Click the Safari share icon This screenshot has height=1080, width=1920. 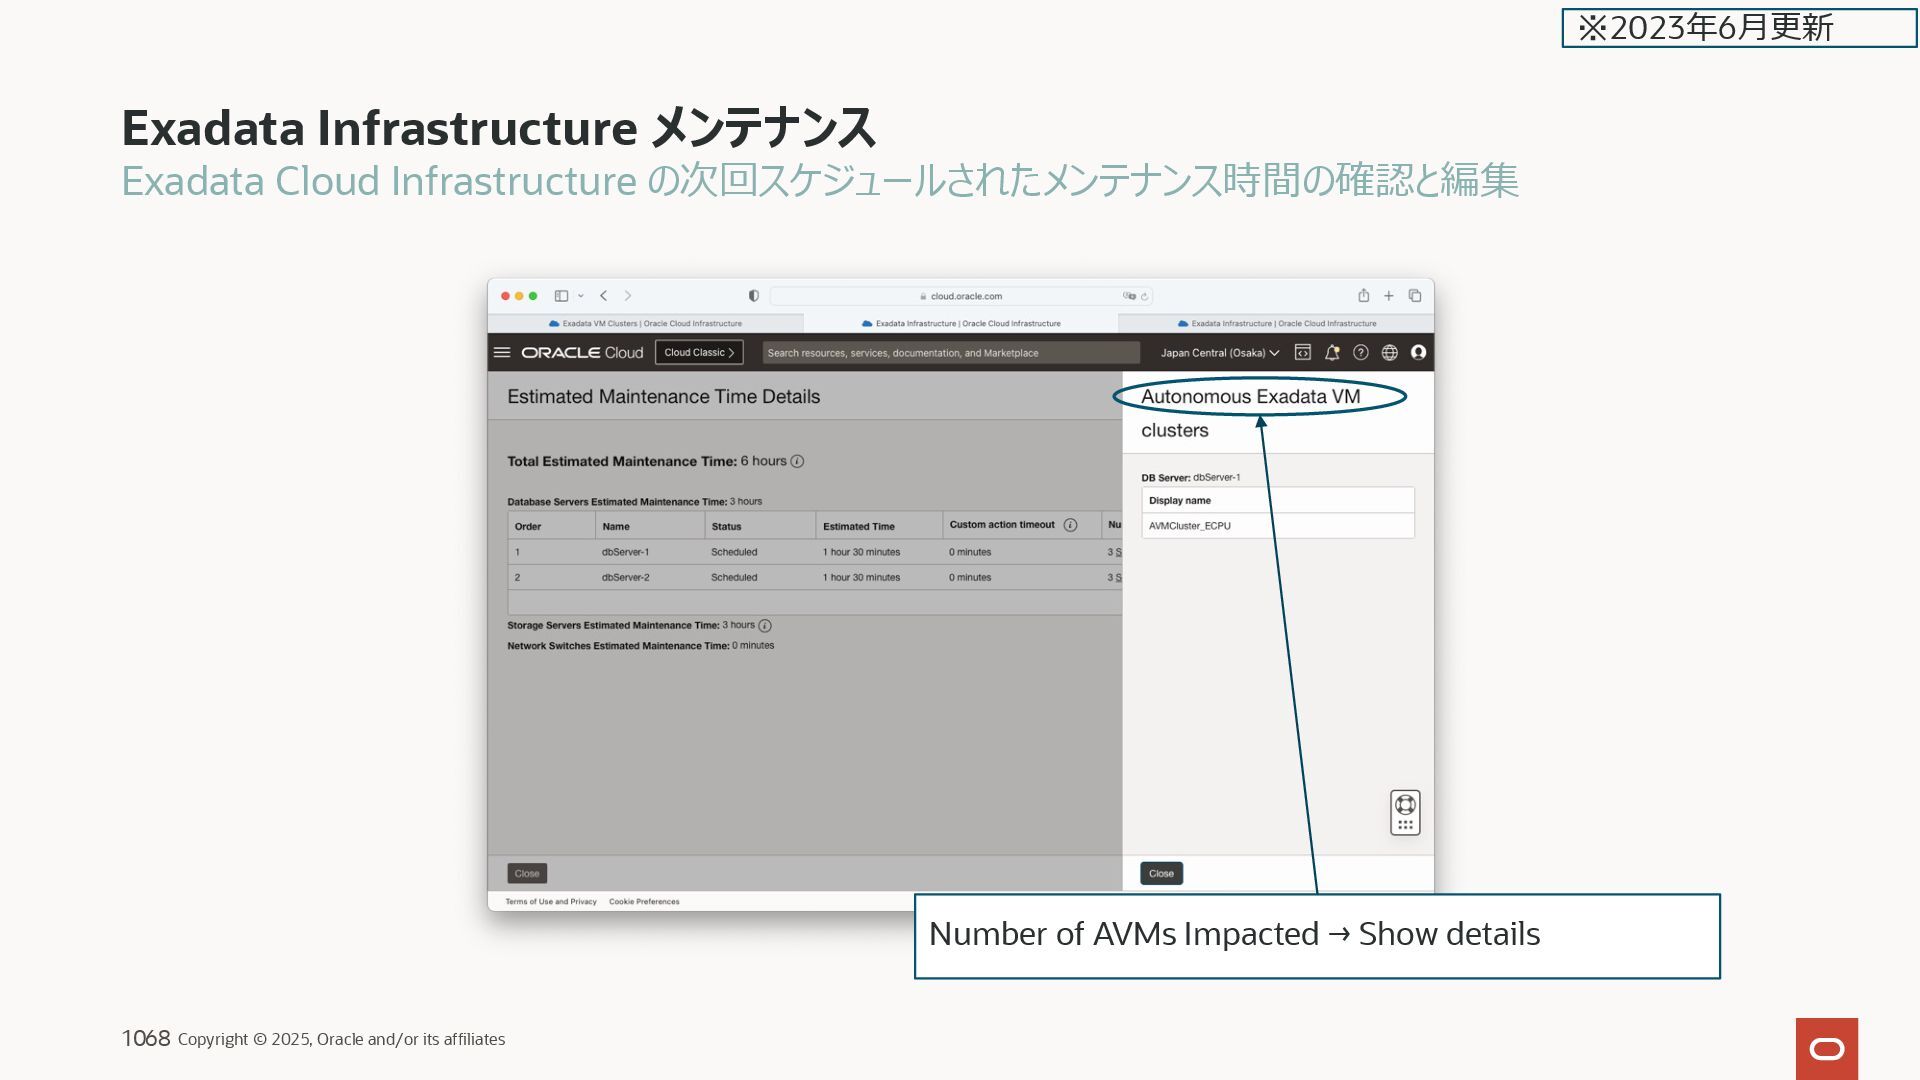1363,296
